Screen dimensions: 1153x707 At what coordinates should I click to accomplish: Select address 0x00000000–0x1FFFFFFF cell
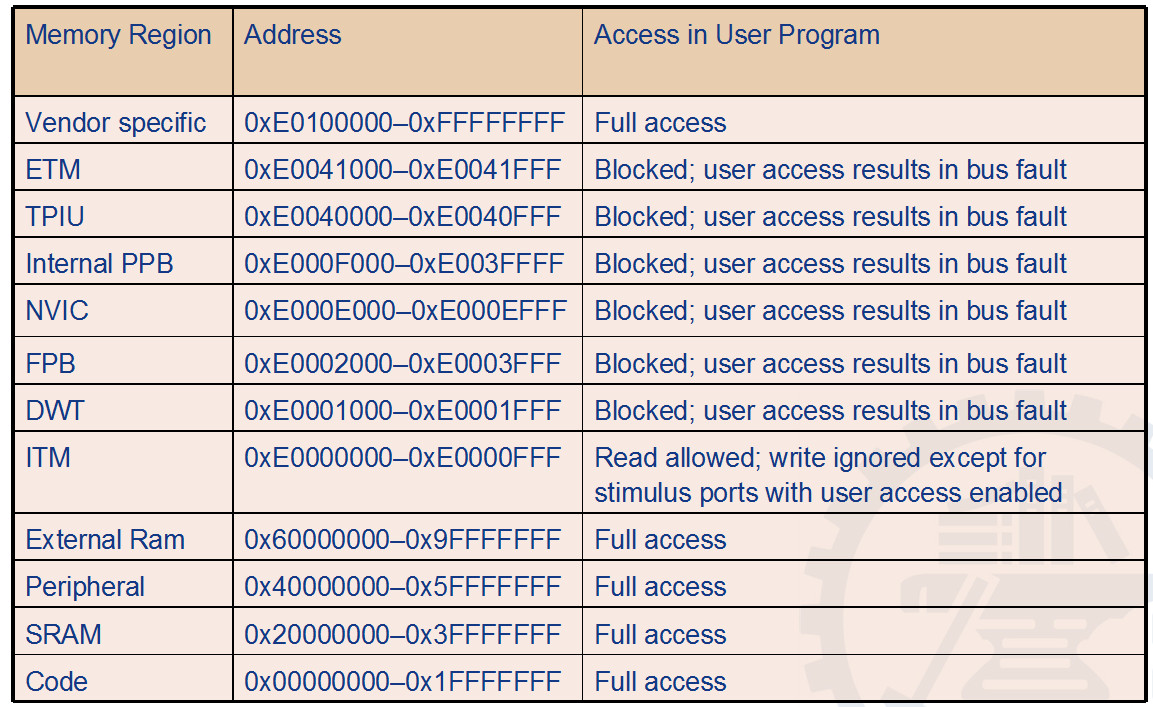403,682
